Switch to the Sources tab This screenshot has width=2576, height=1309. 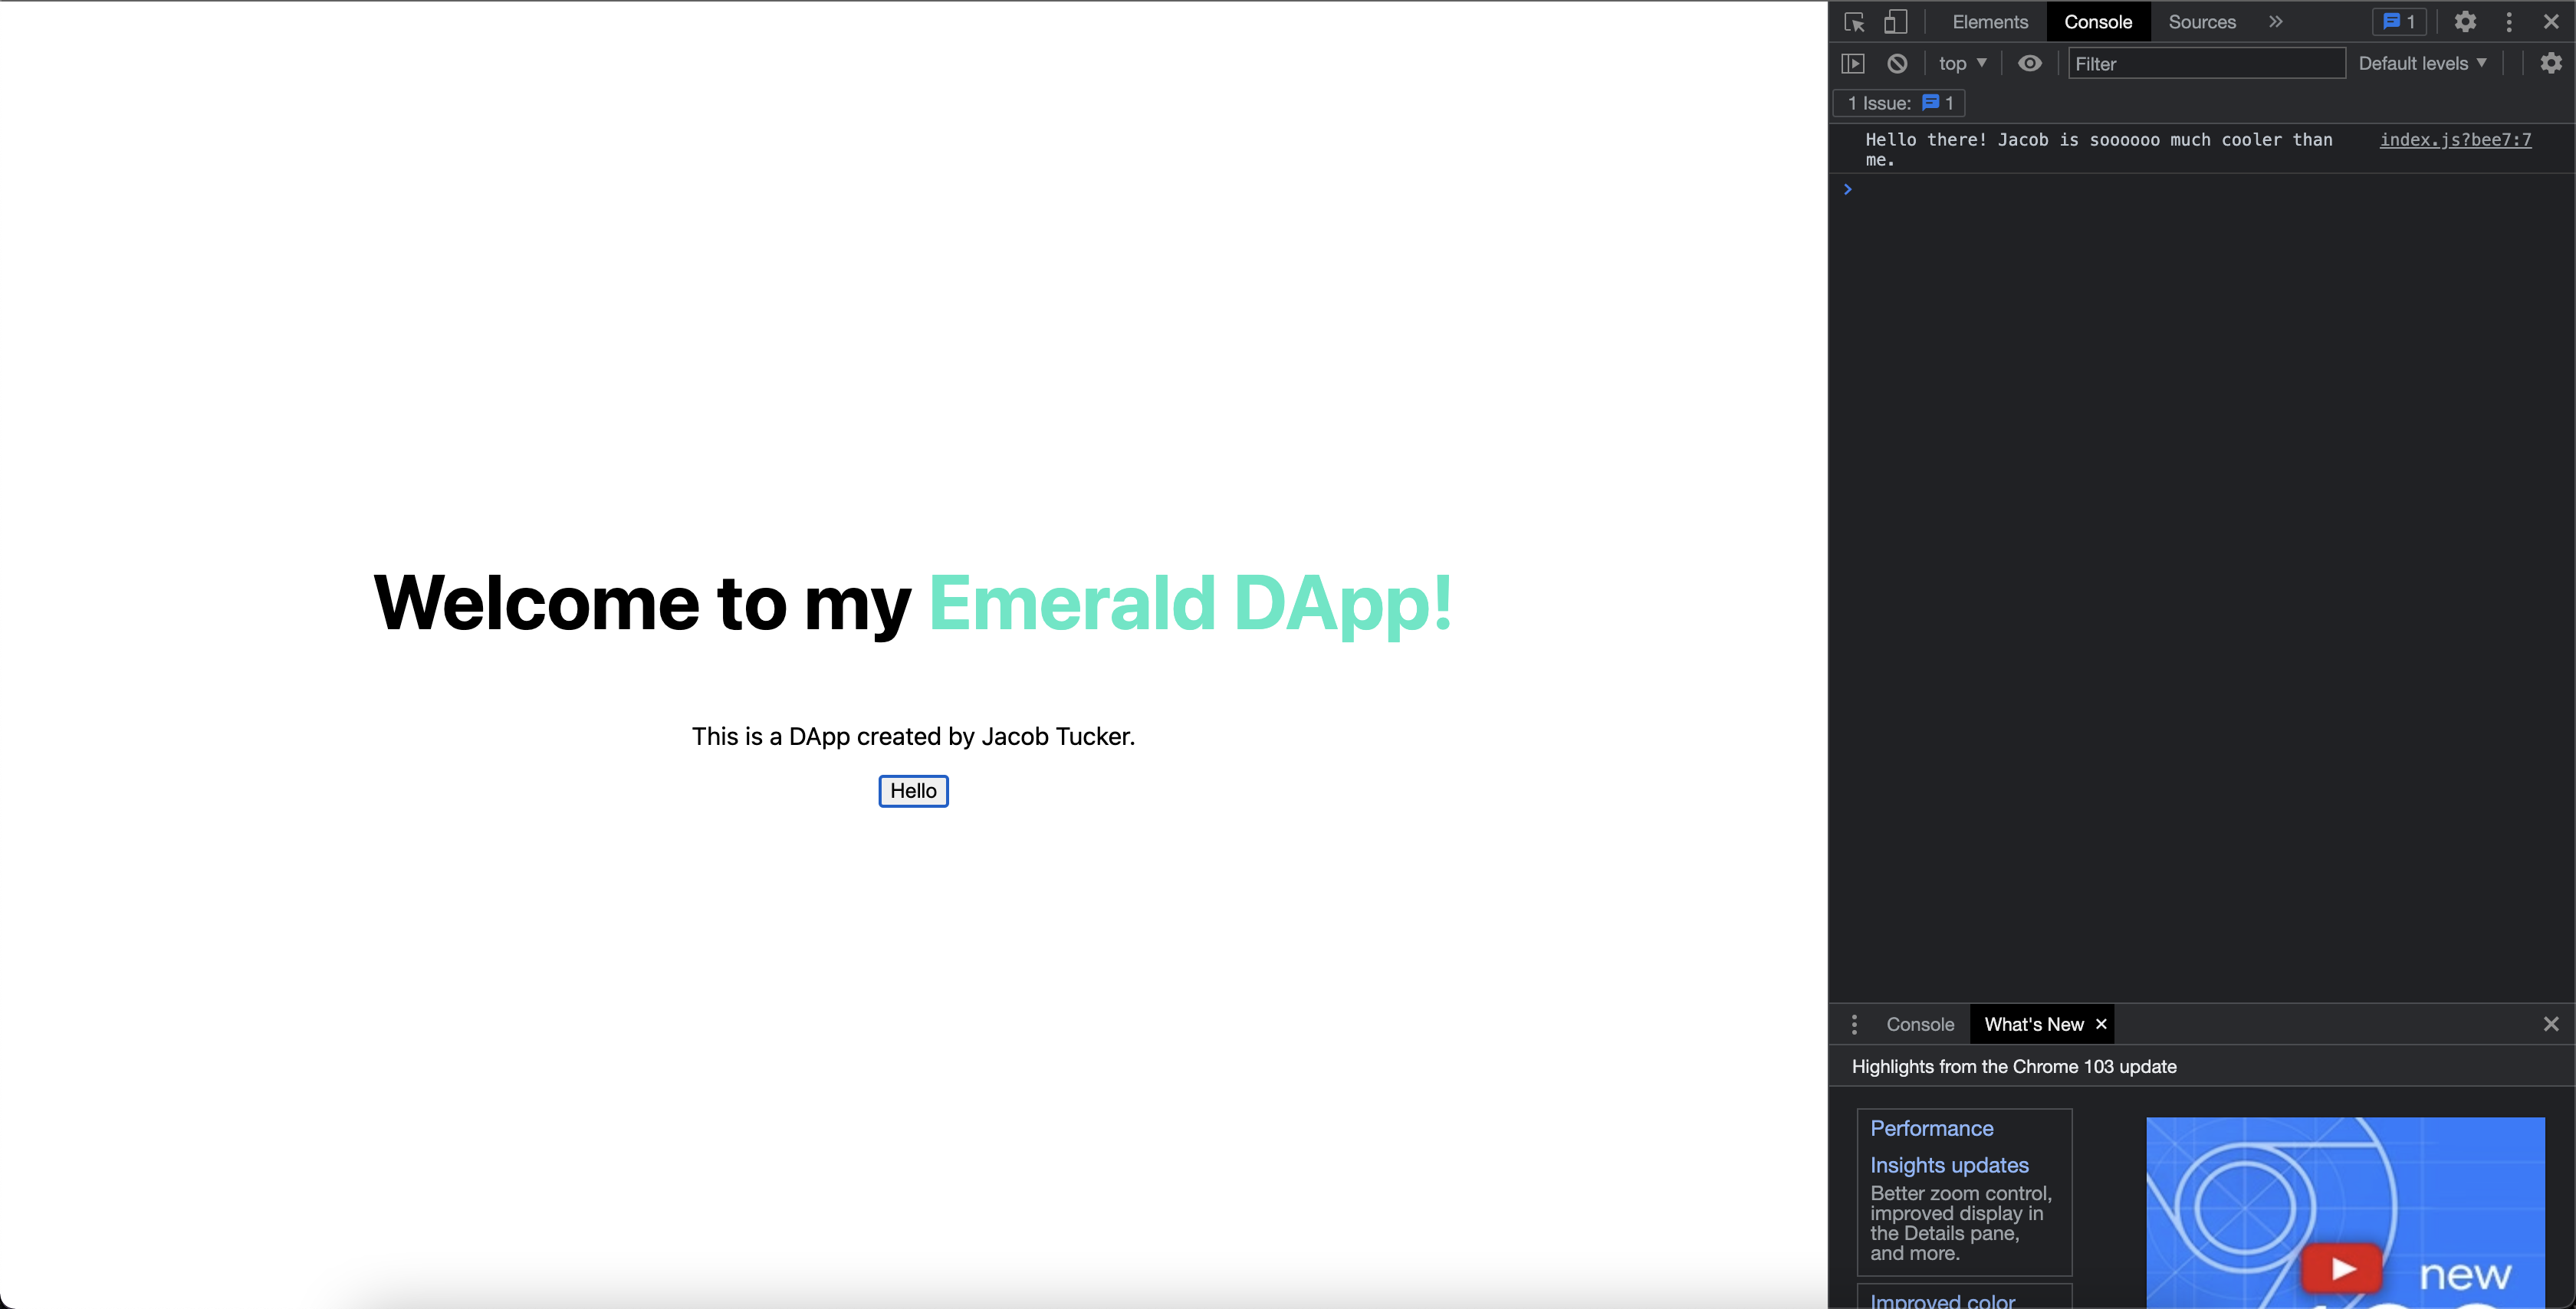pyautogui.click(x=2201, y=22)
